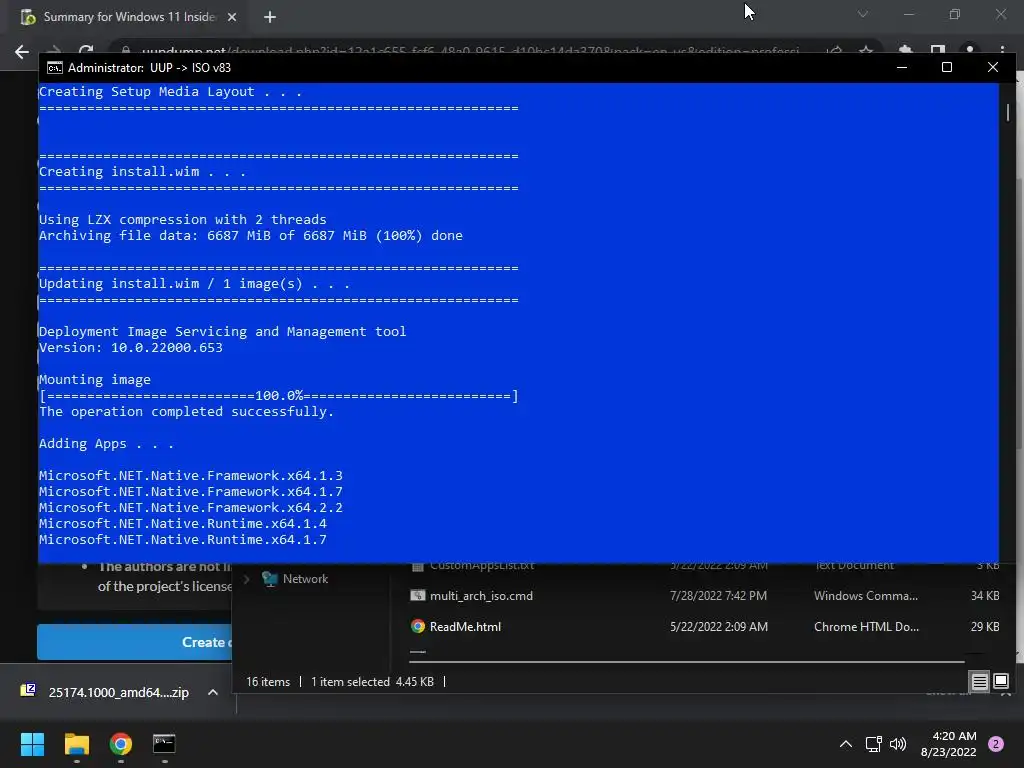
Task: Select Command Prompt icon in taskbar
Action: (x=164, y=744)
